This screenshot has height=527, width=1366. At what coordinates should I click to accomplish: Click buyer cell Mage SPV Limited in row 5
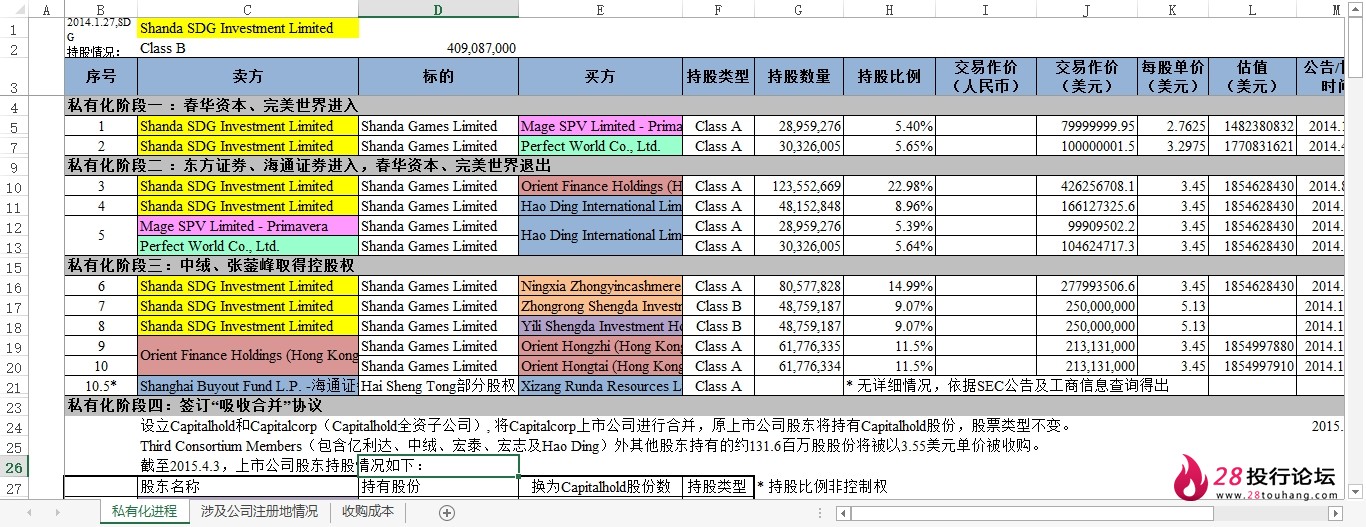pos(600,126)
